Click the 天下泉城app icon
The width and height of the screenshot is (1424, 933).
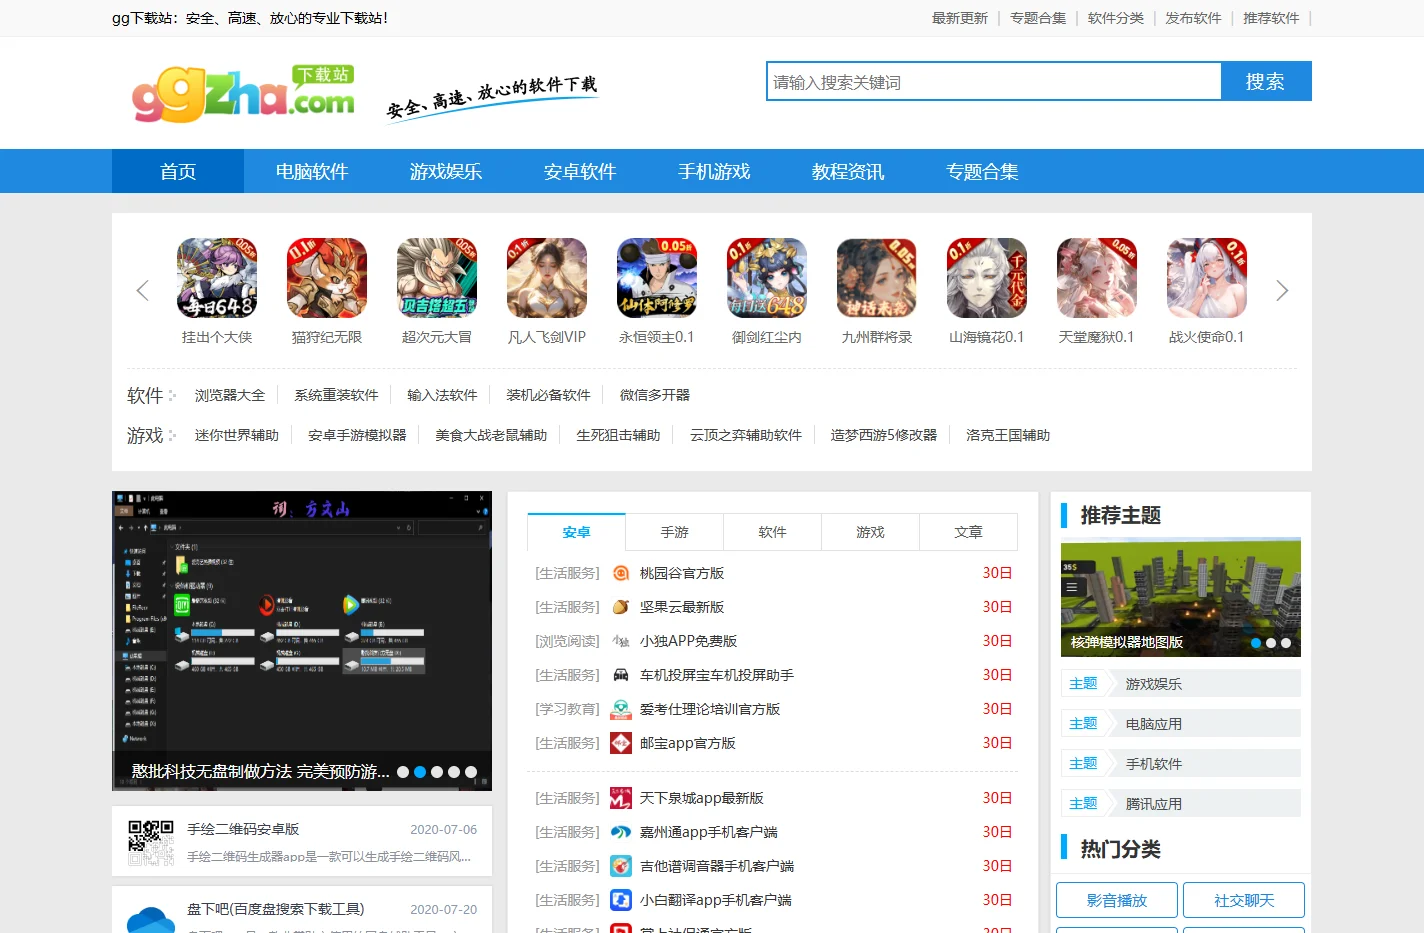tap(621, 798)
